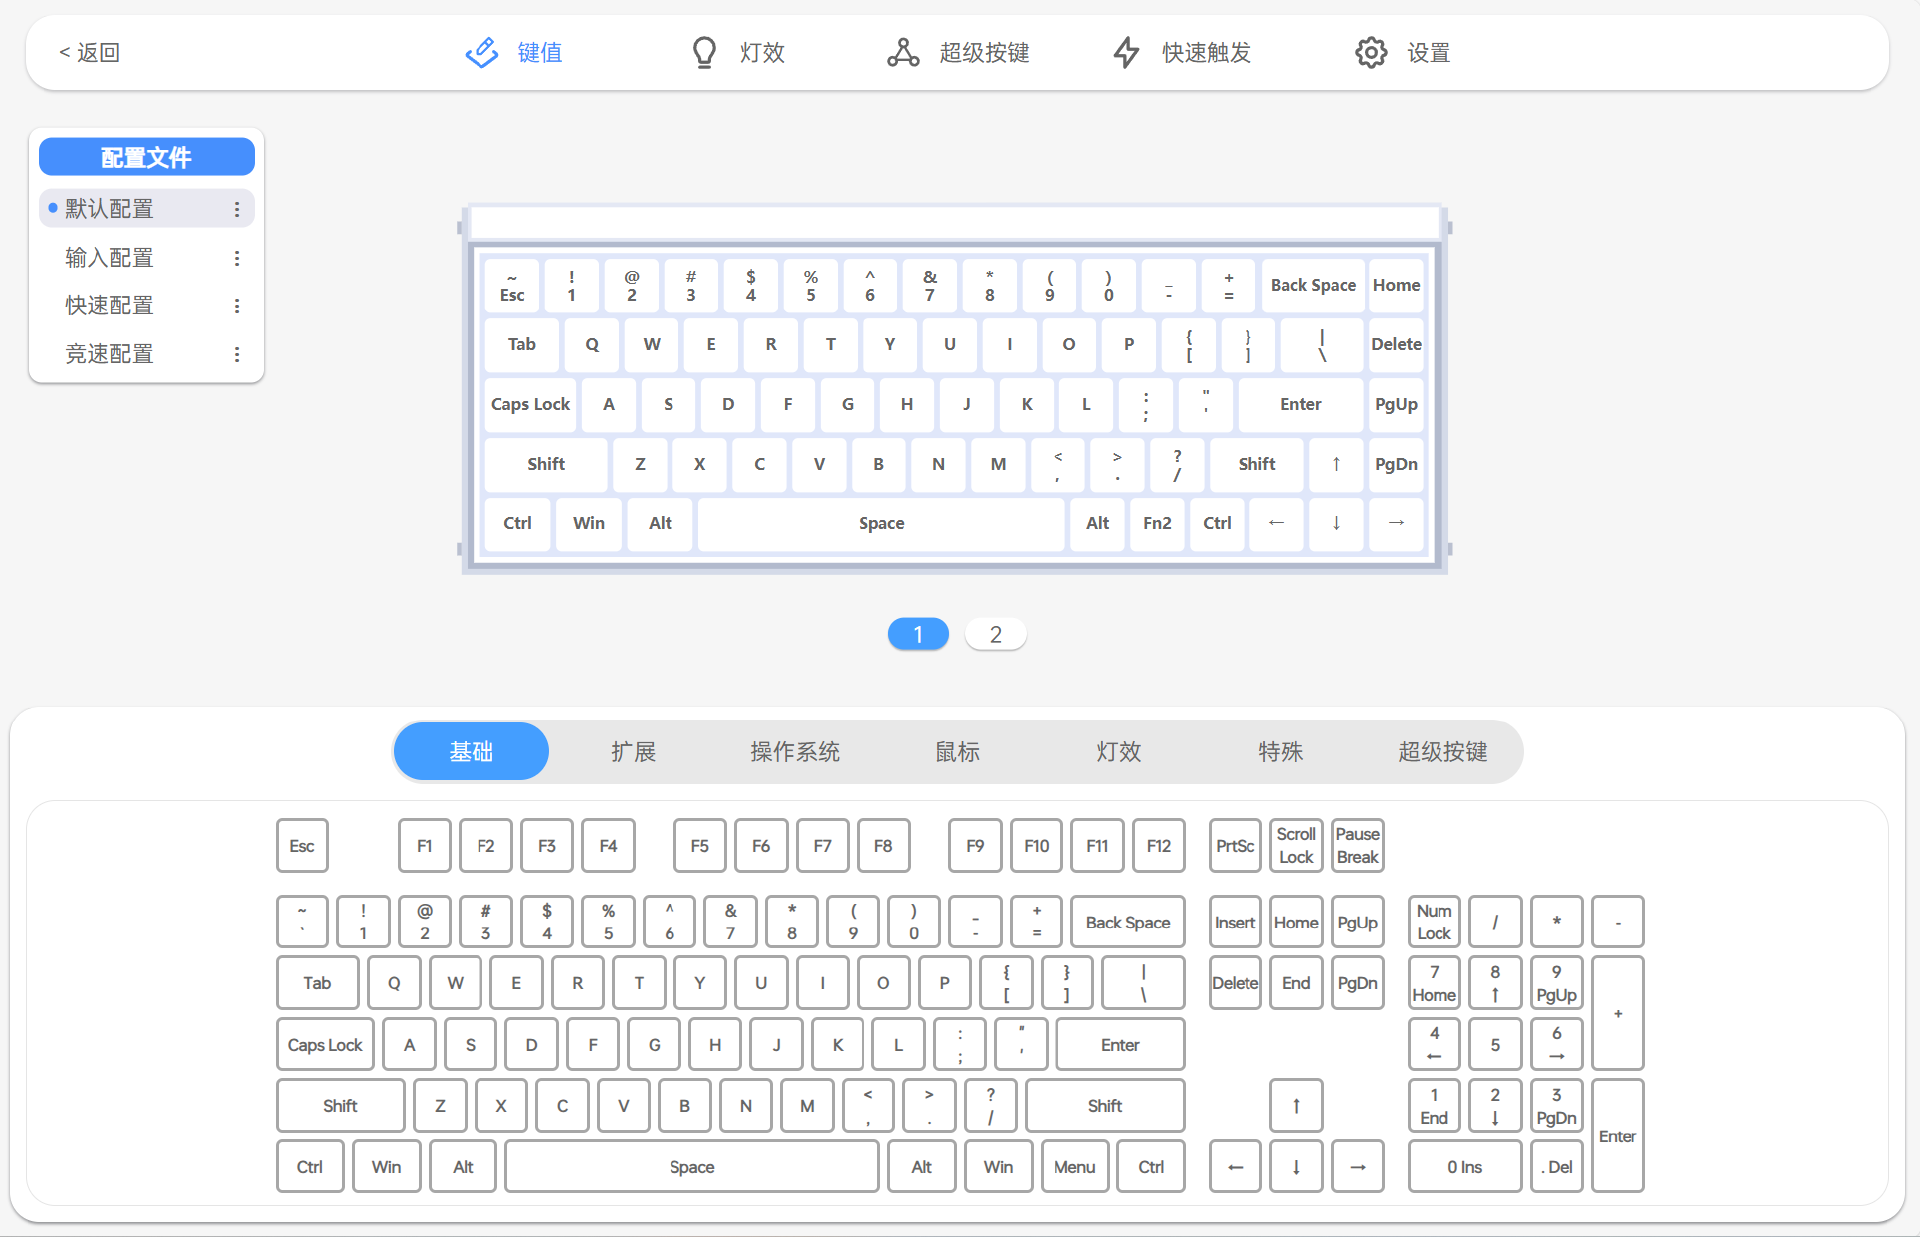Choose Caps Lock in the key panel
1920x1237 pixels.
(325, 1045)
